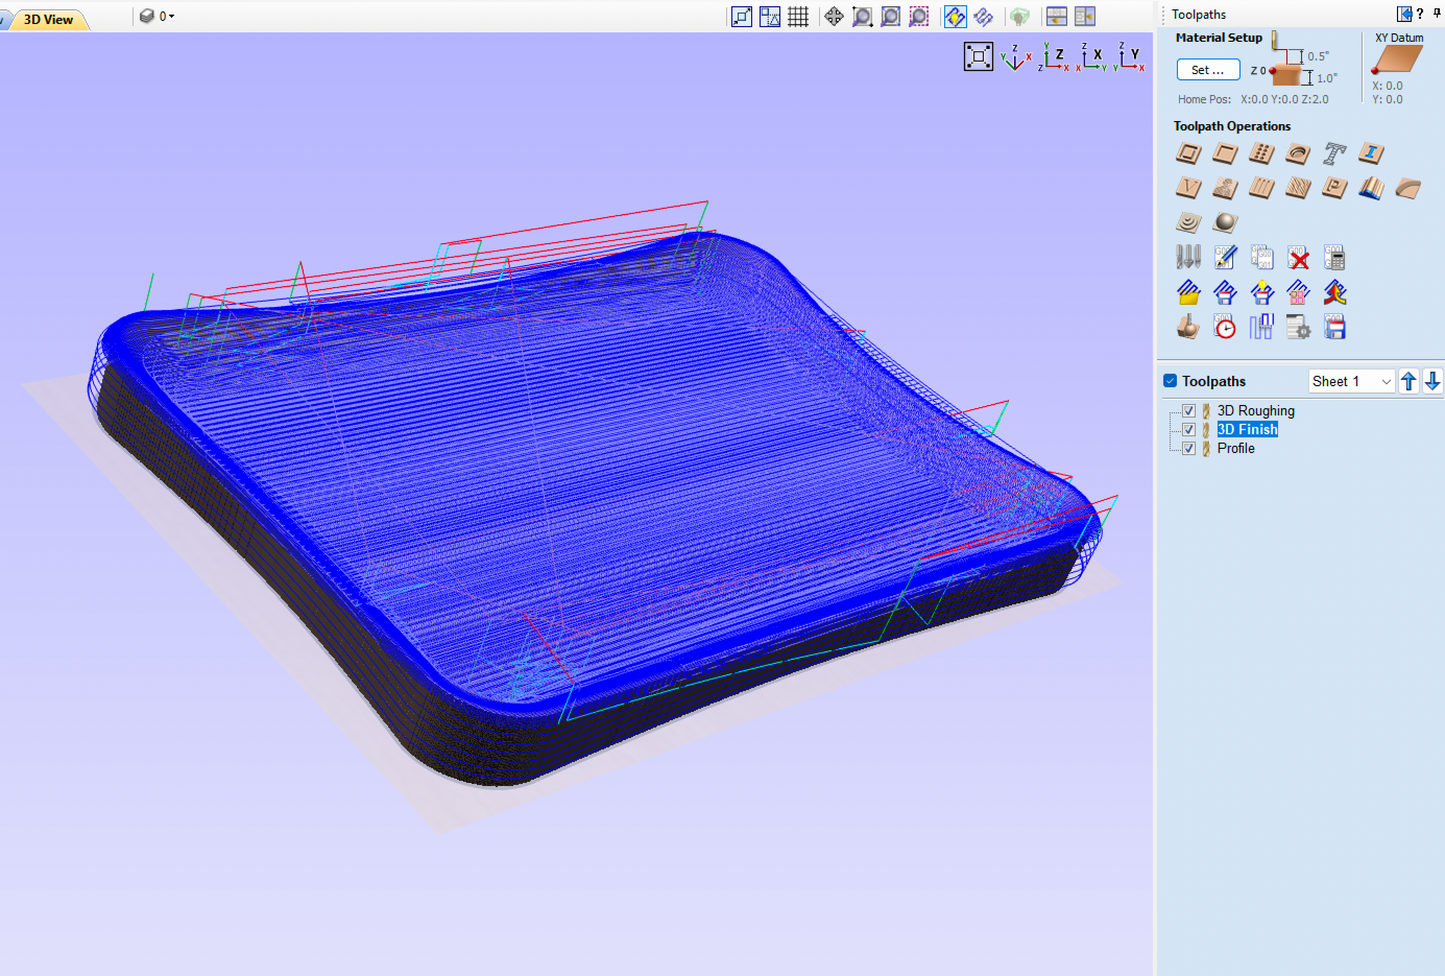Select the Prism Carving toolpath icon
1445x976 pixels.
pyautogui.click(x=1334, y=188)
